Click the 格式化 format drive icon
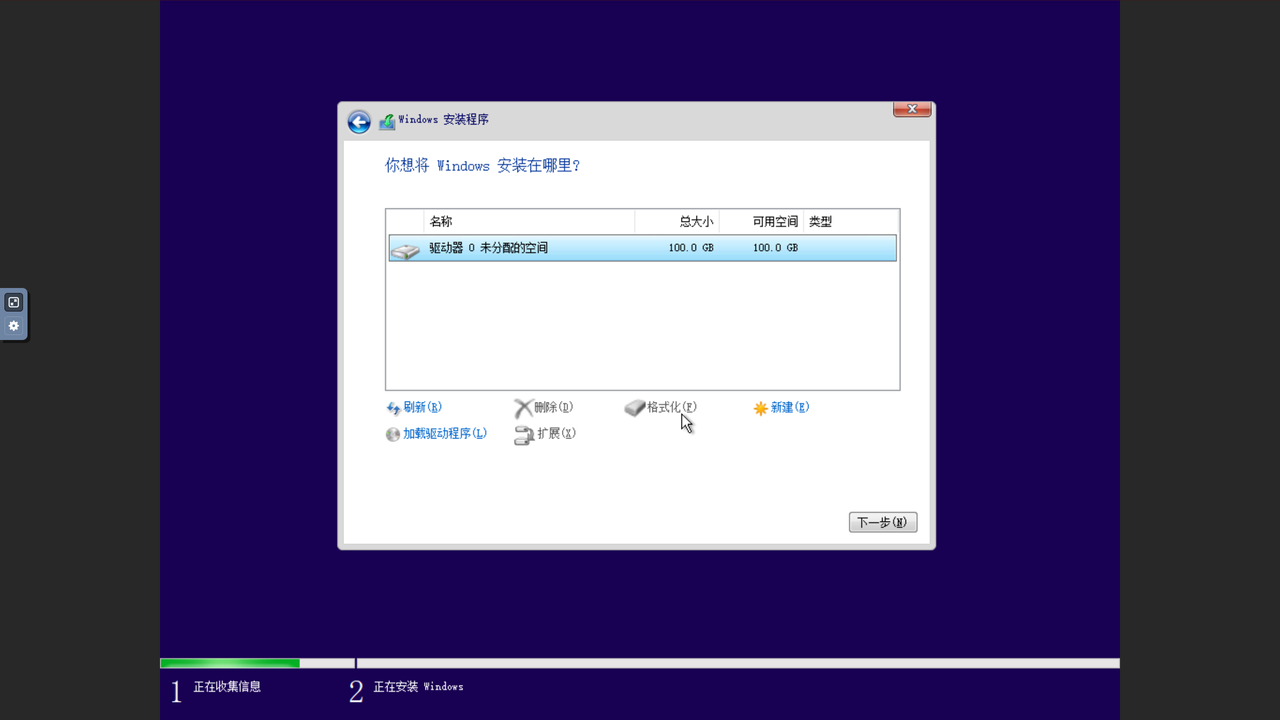This screenshot has width=1280, height=720. (635, 408)
